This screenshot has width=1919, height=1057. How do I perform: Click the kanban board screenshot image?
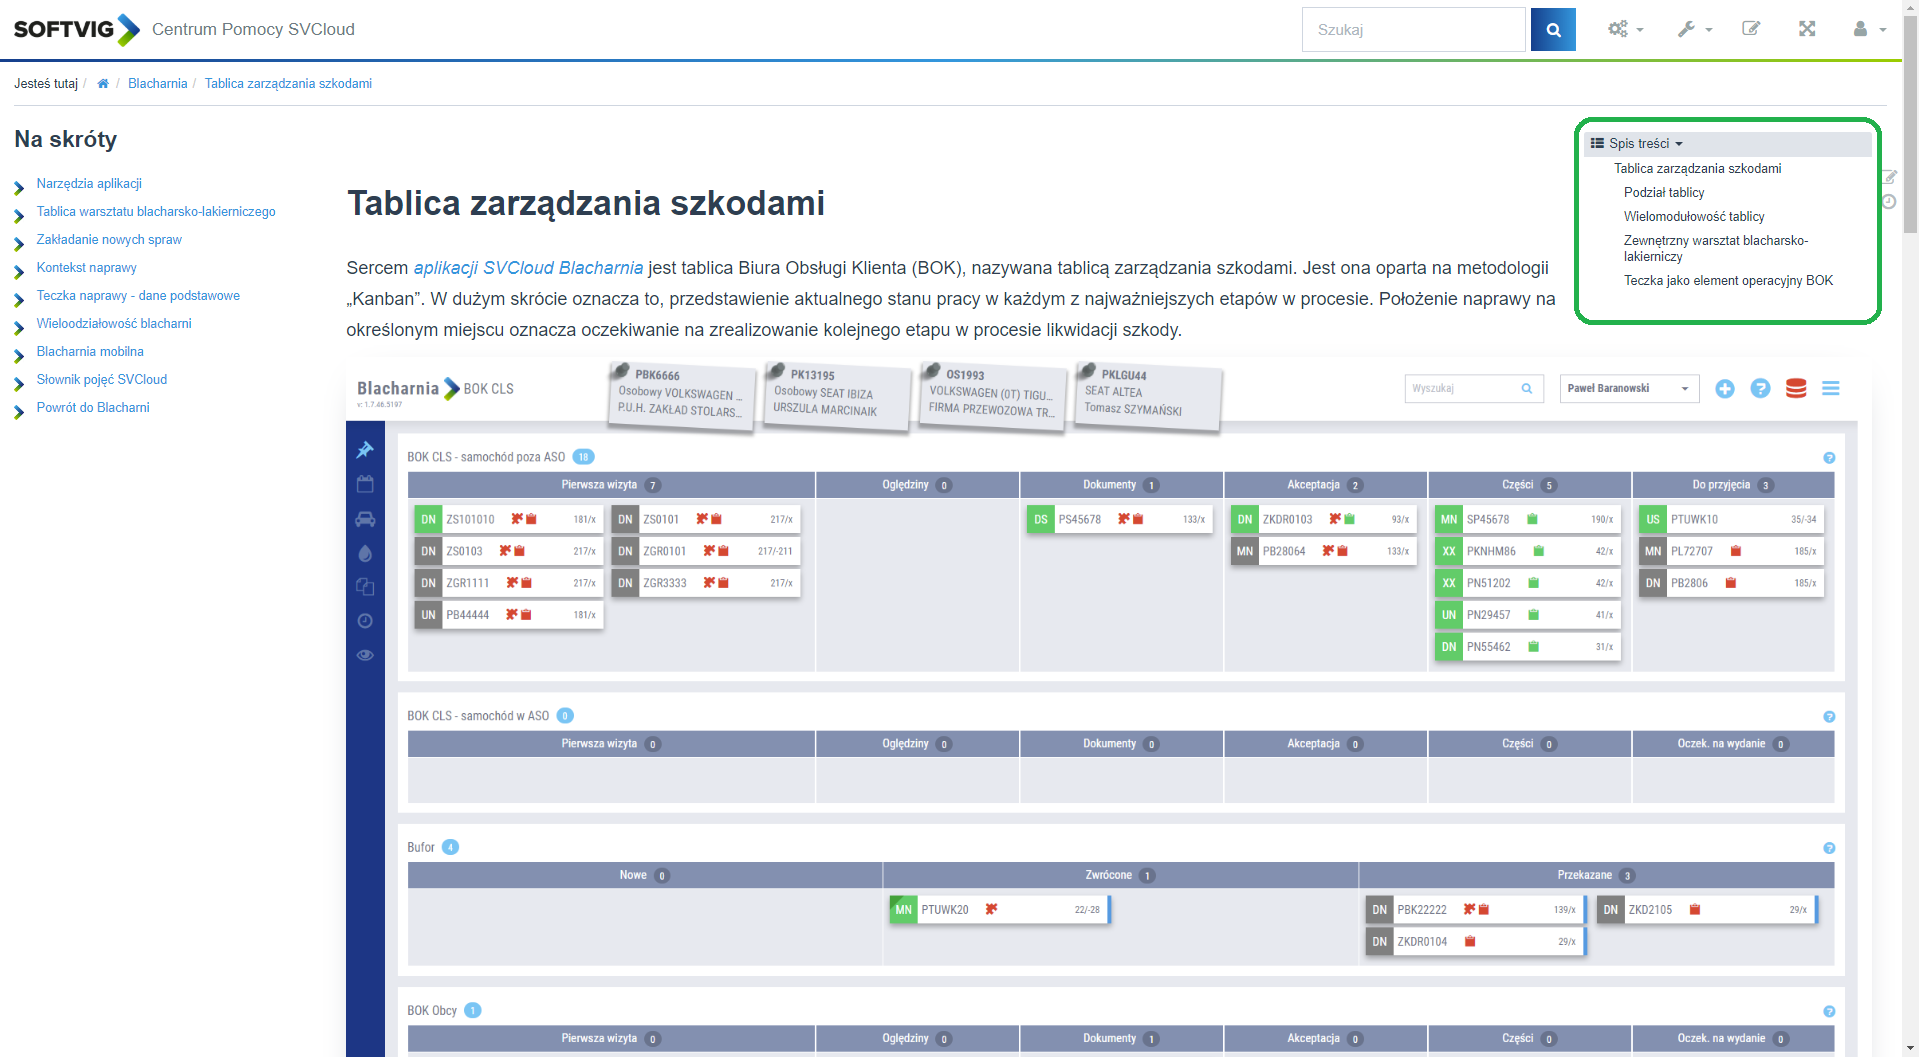pos(1100,700)
